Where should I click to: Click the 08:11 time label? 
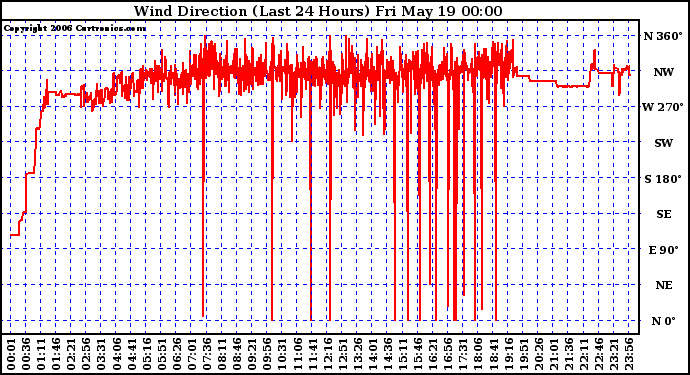(222, 354)
